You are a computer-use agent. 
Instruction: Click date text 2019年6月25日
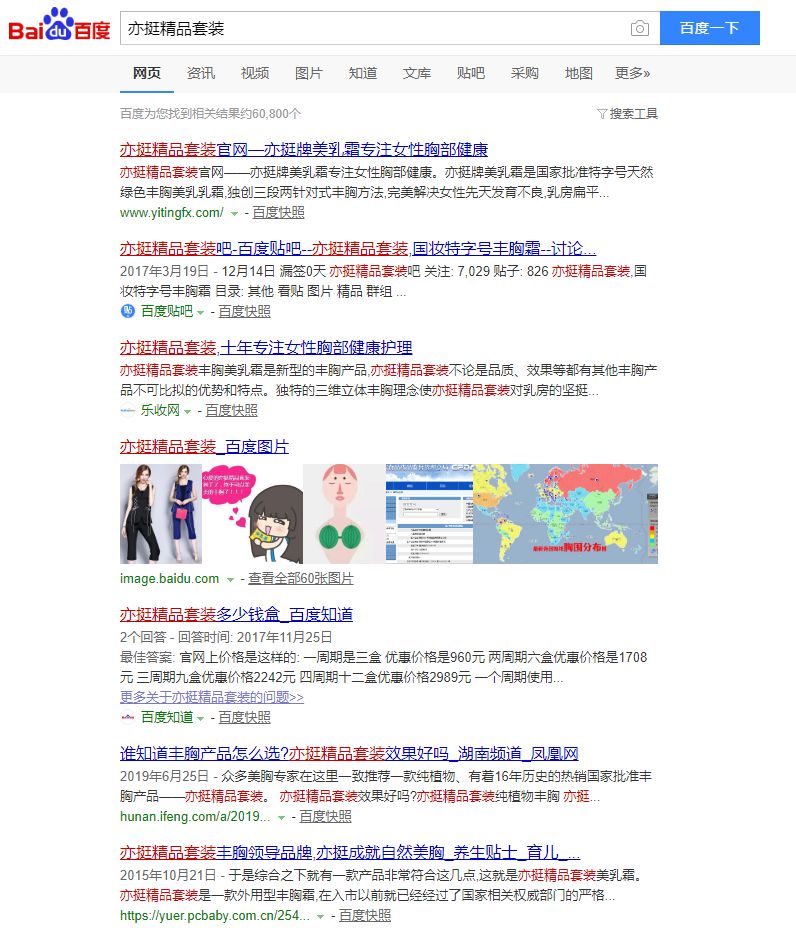point(164,776)
